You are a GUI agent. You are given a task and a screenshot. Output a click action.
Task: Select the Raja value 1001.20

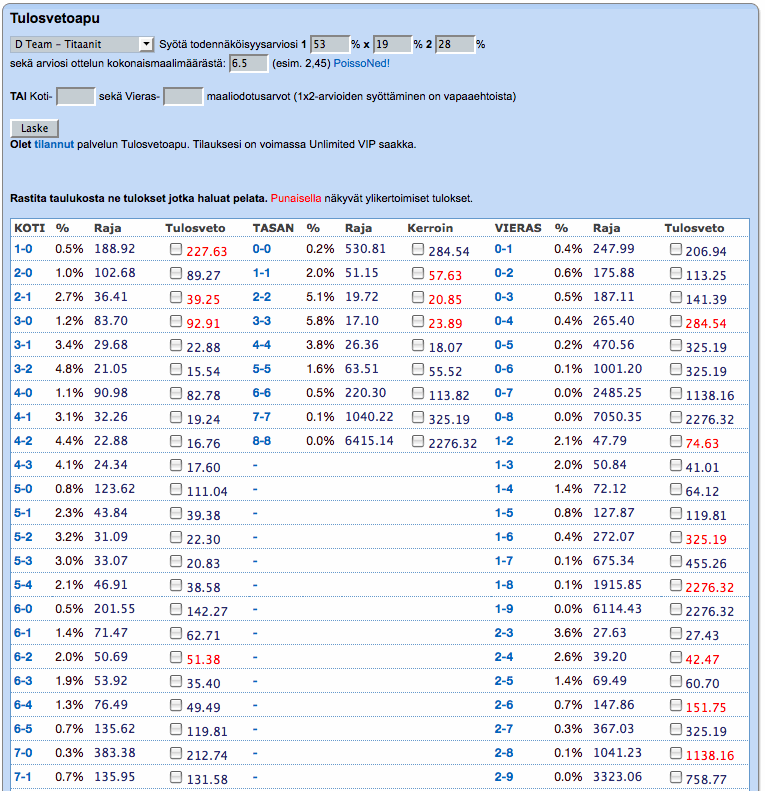[x=617, y=369]
